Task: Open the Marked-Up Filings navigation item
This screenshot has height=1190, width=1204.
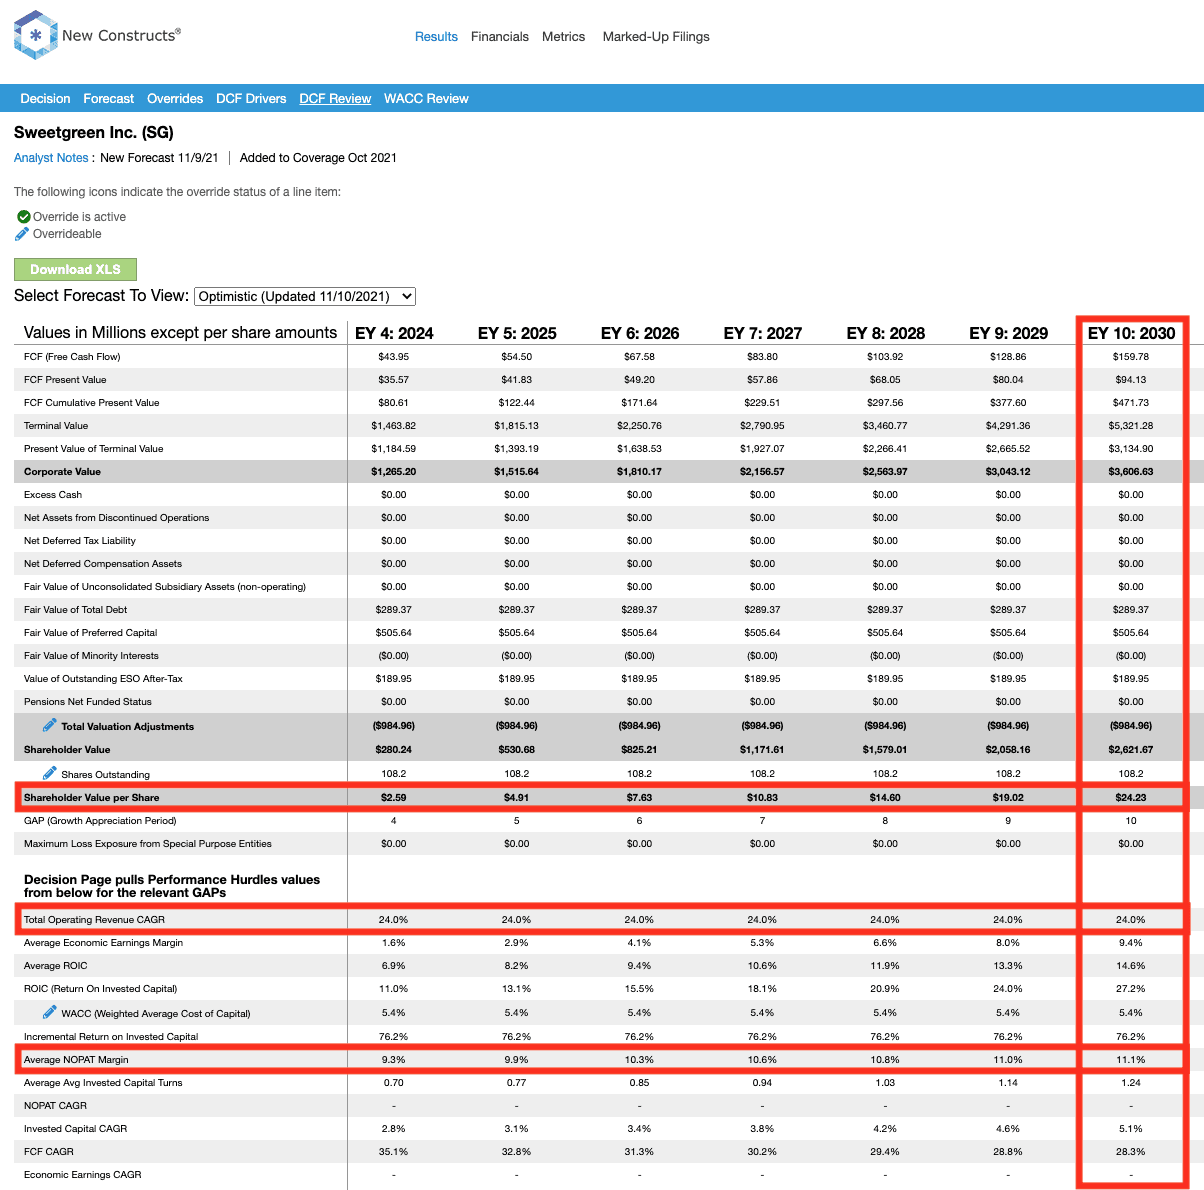Action: click(656, 37)
